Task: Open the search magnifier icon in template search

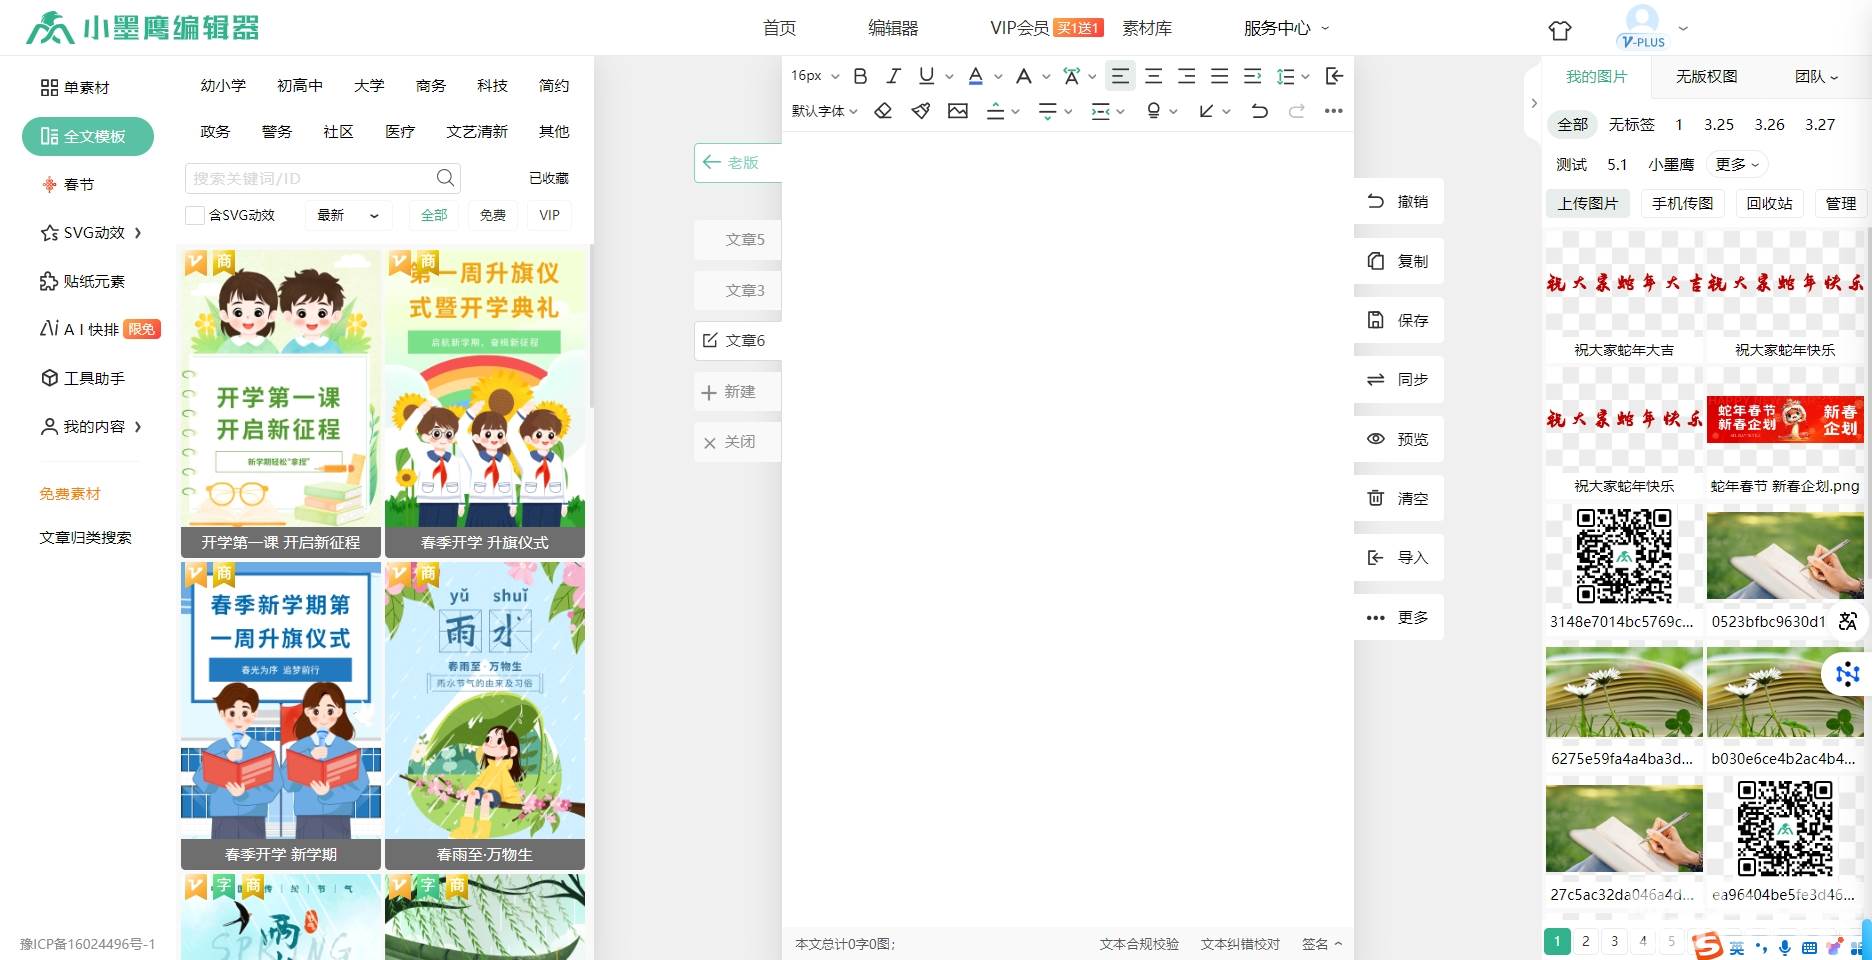Action: click(x=445, y=178)
